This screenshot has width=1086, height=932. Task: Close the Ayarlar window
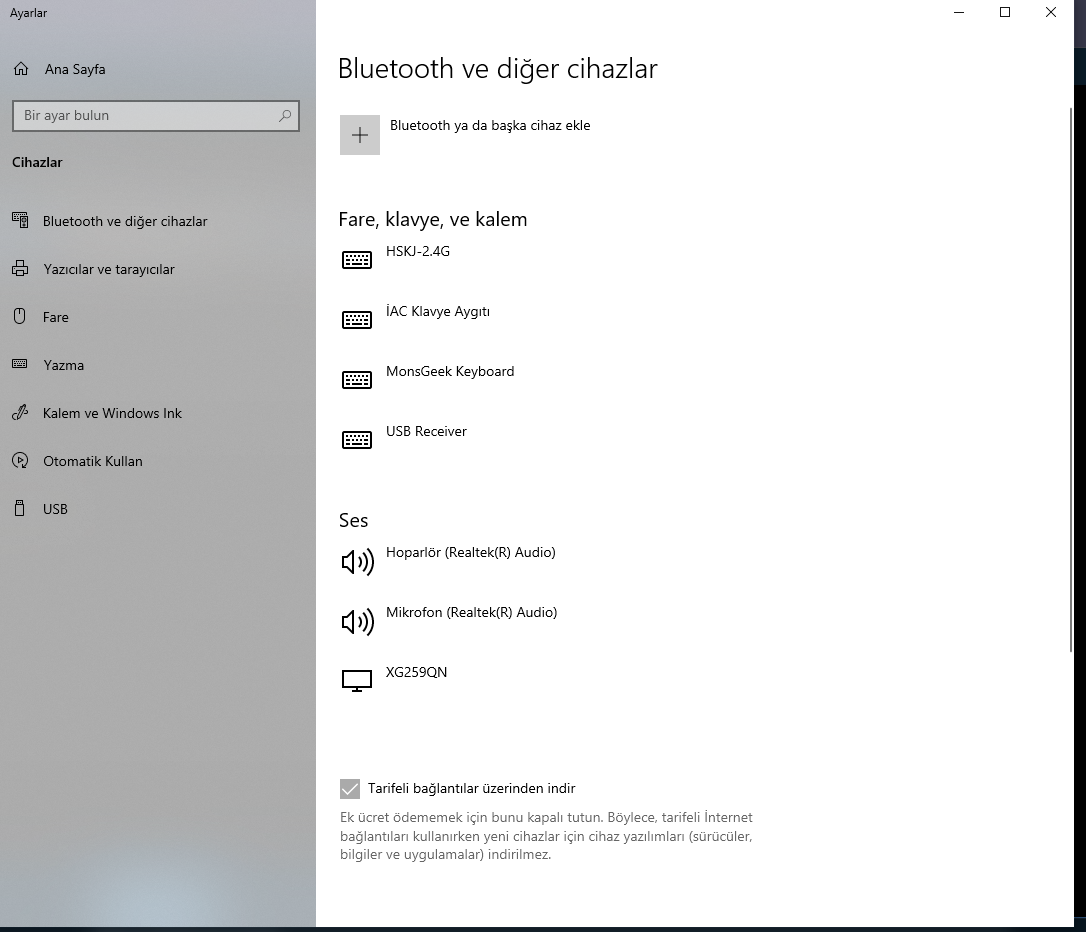[x=1051, y=12]
